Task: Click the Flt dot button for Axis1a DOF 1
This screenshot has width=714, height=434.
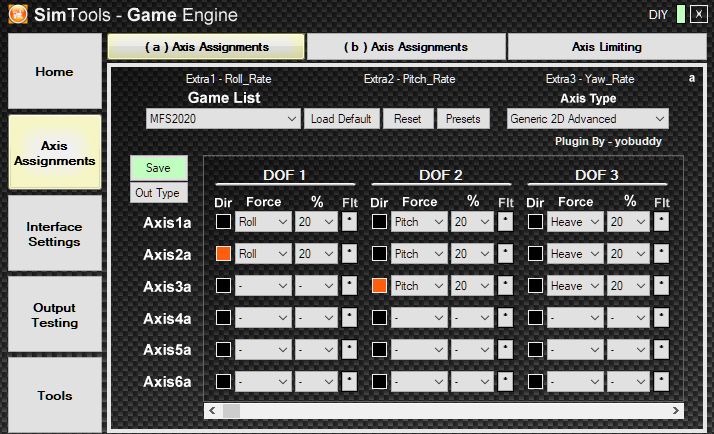Action: coord(349,222)
